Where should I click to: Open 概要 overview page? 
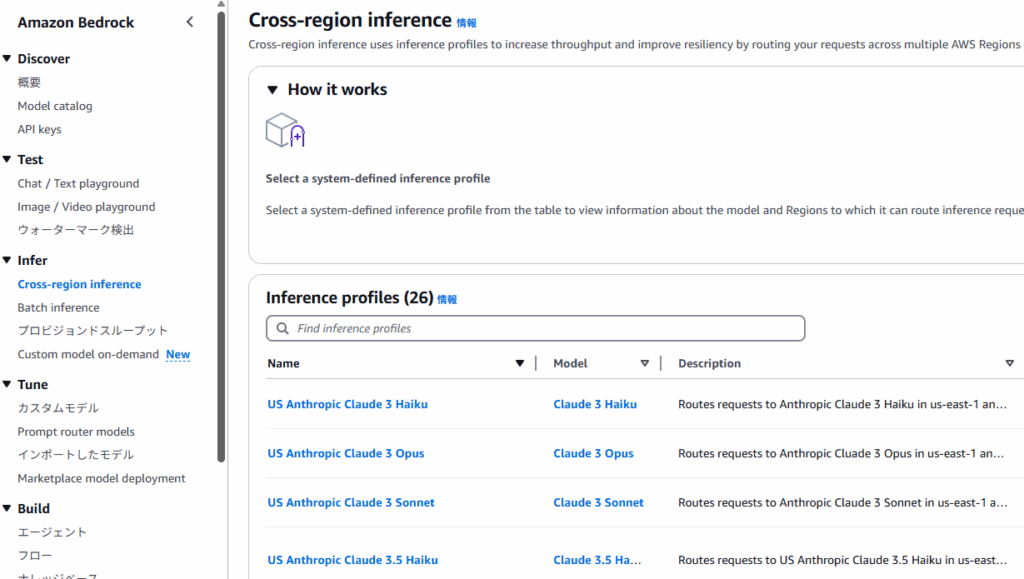29,82
